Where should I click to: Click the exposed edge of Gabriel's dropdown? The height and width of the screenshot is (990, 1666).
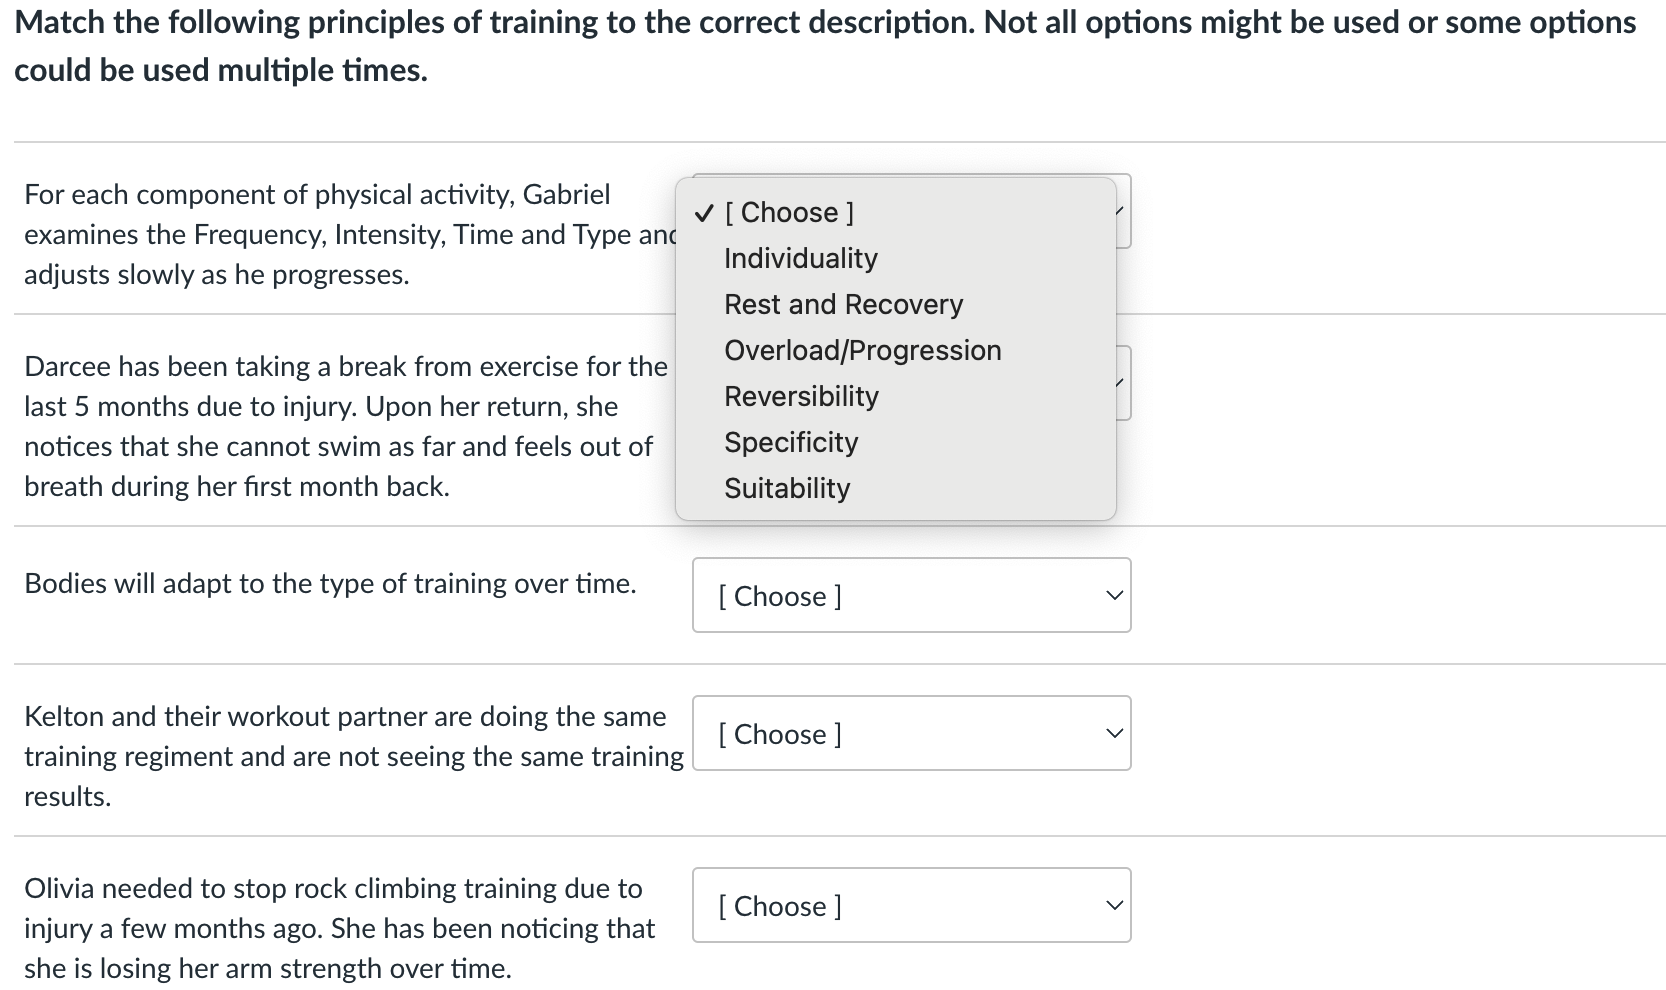coord(1124,211)
